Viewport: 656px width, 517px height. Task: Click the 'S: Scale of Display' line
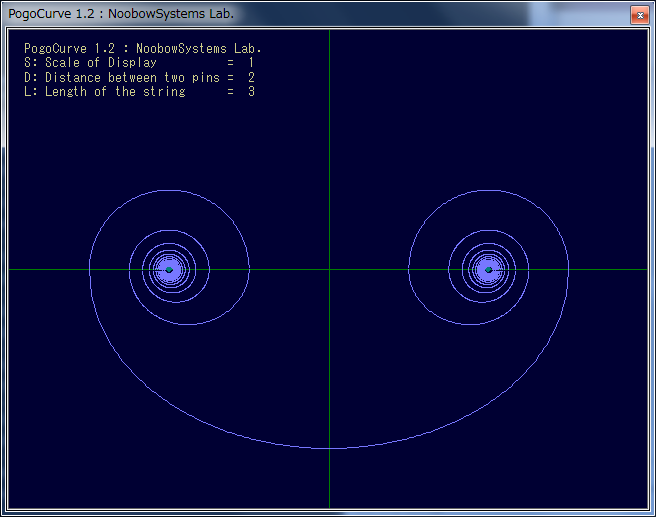tap(139, 63)
